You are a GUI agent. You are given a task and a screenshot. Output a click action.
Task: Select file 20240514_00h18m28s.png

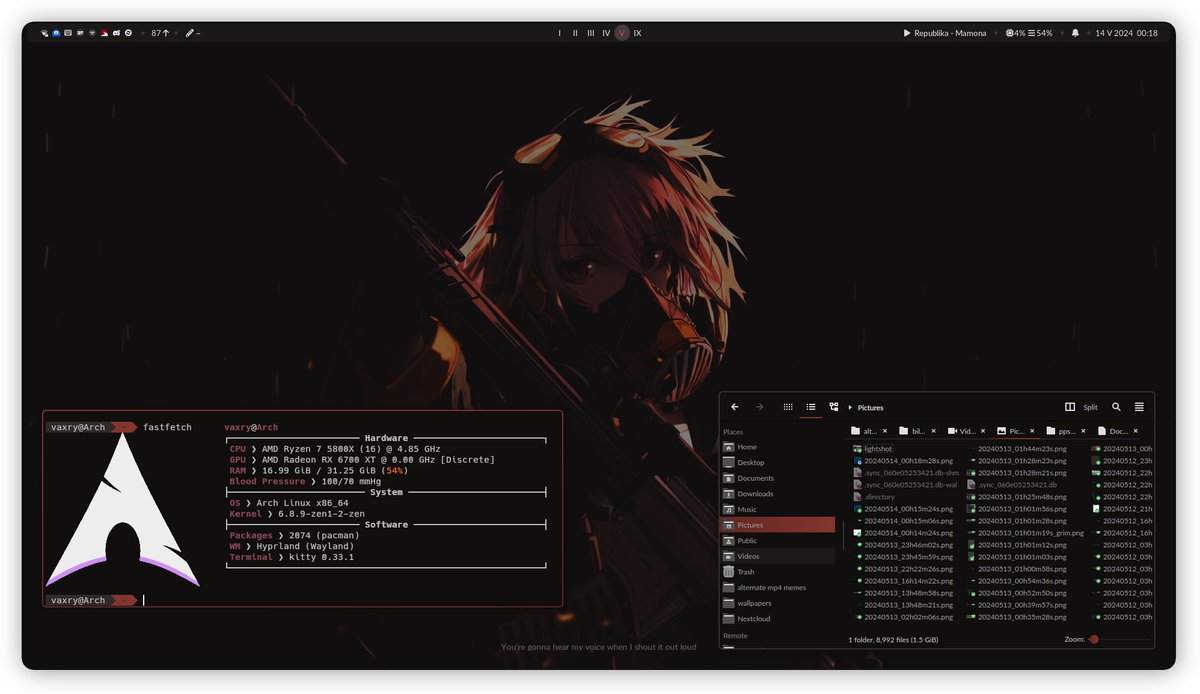point(903,460)
